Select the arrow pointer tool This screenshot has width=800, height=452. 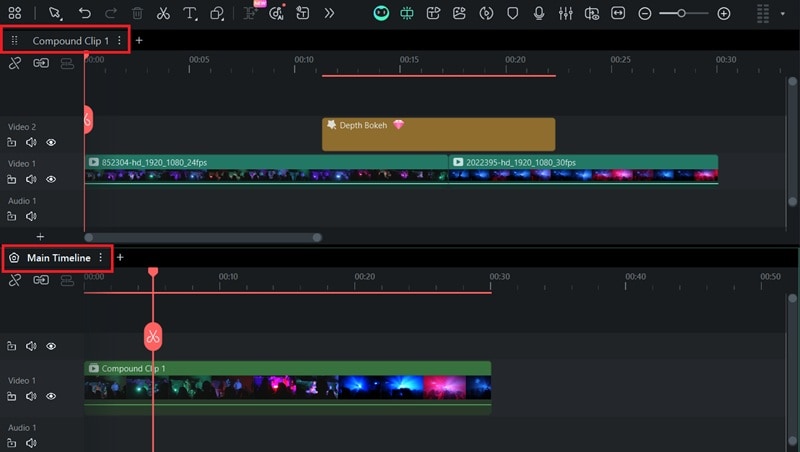pyautogui.click(x=55, y=13)
